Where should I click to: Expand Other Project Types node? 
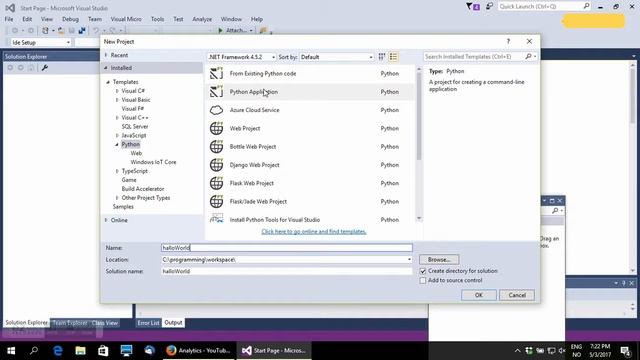pyautogui.click(x=117, y=198)
